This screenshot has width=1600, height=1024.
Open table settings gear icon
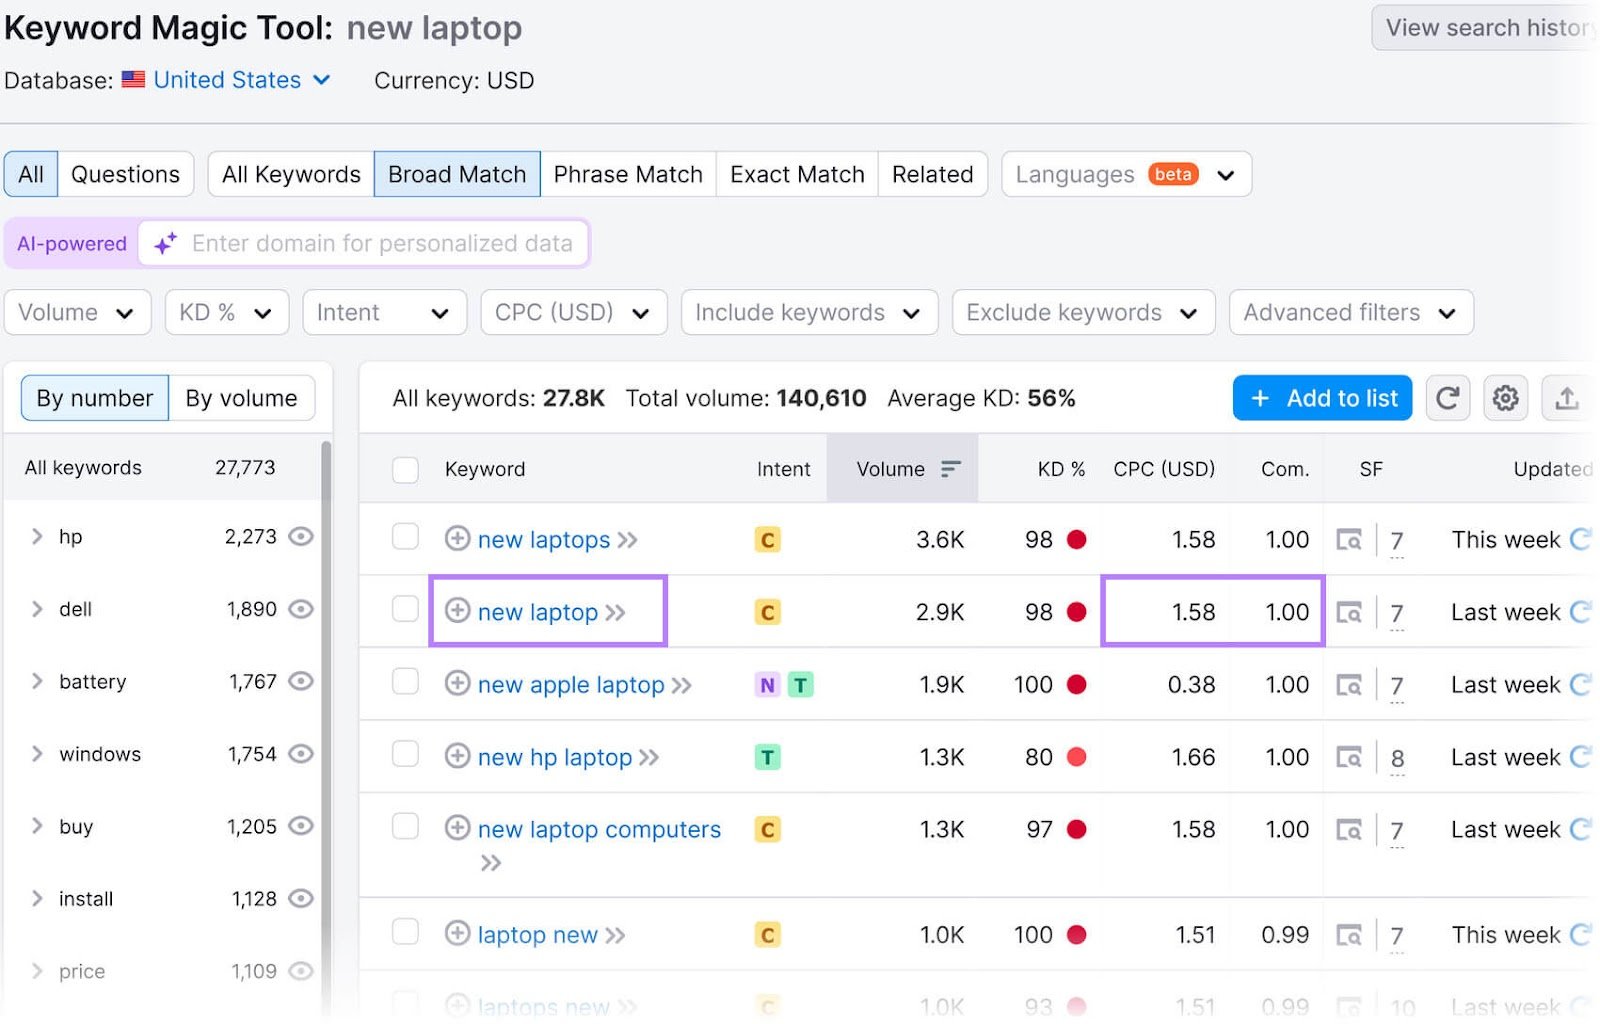point(1505,398)
